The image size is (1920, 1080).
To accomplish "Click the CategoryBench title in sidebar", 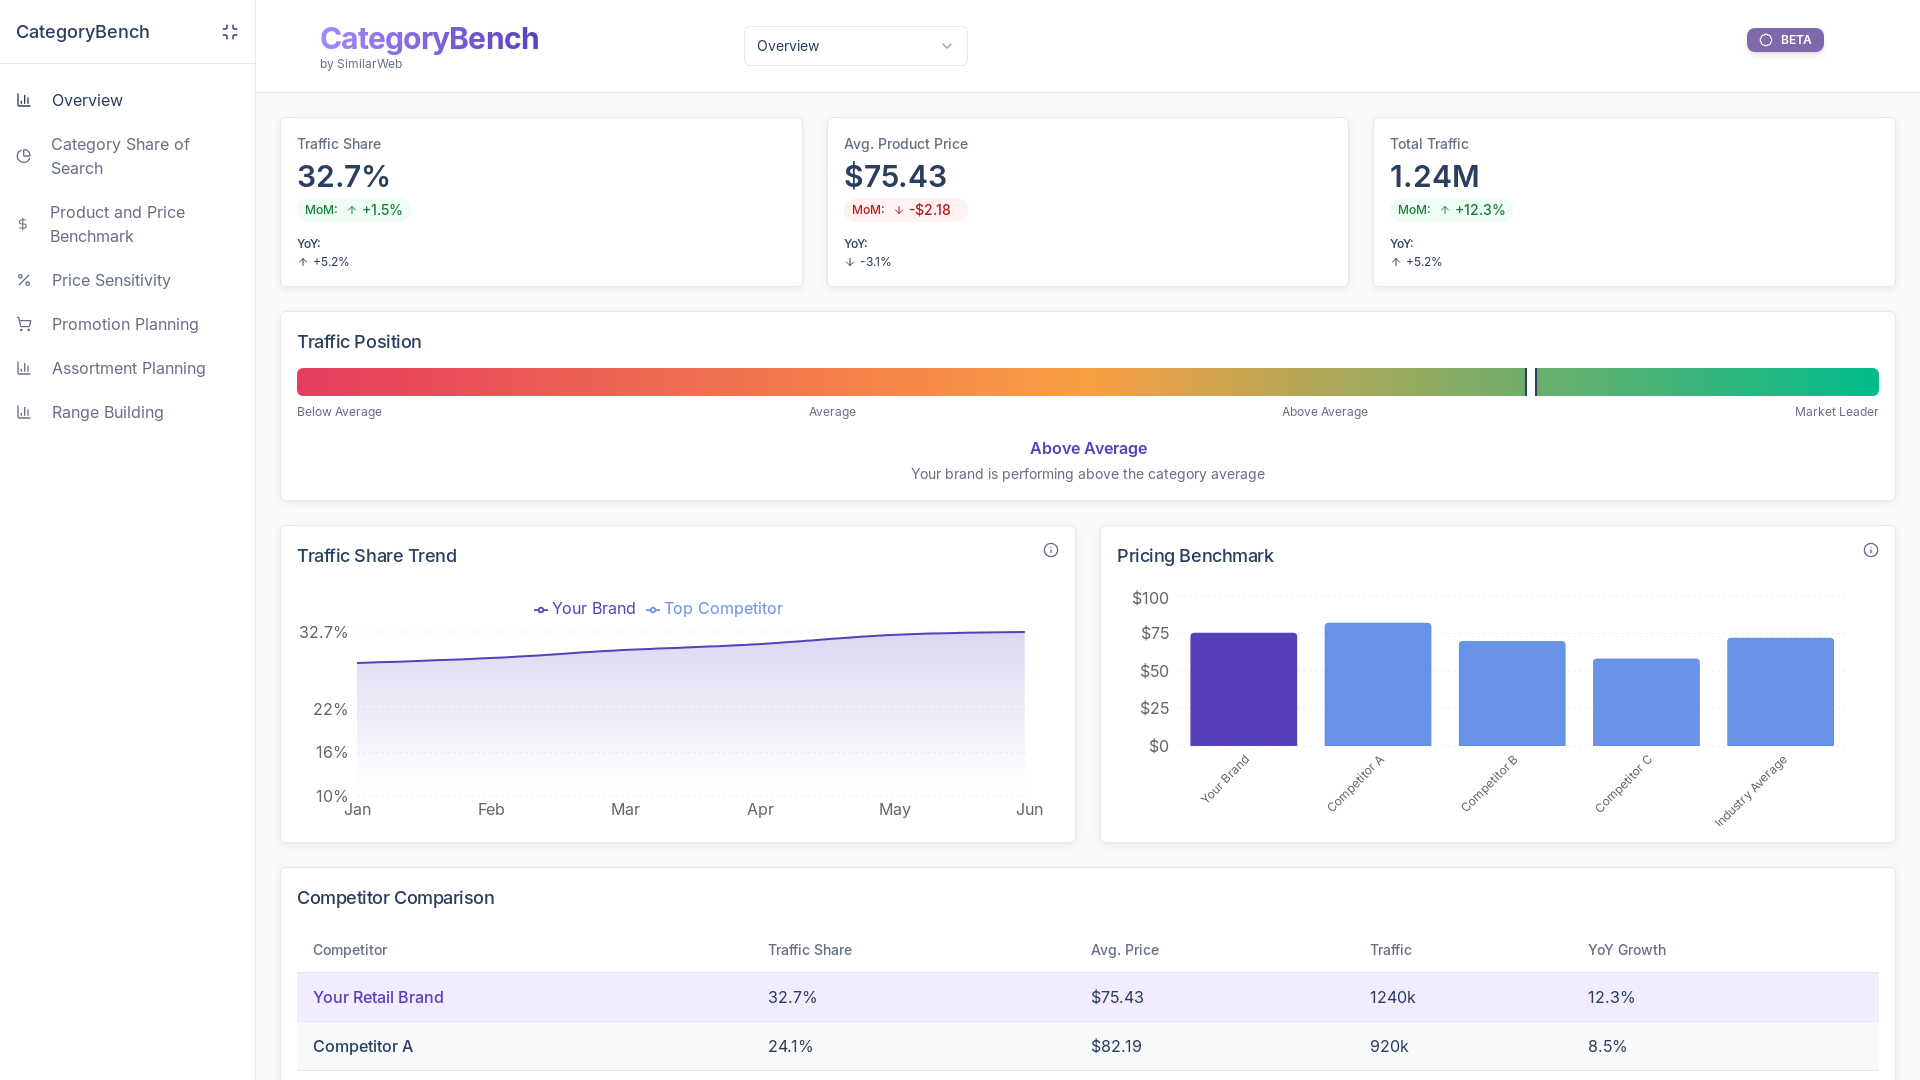I will 83,32.
